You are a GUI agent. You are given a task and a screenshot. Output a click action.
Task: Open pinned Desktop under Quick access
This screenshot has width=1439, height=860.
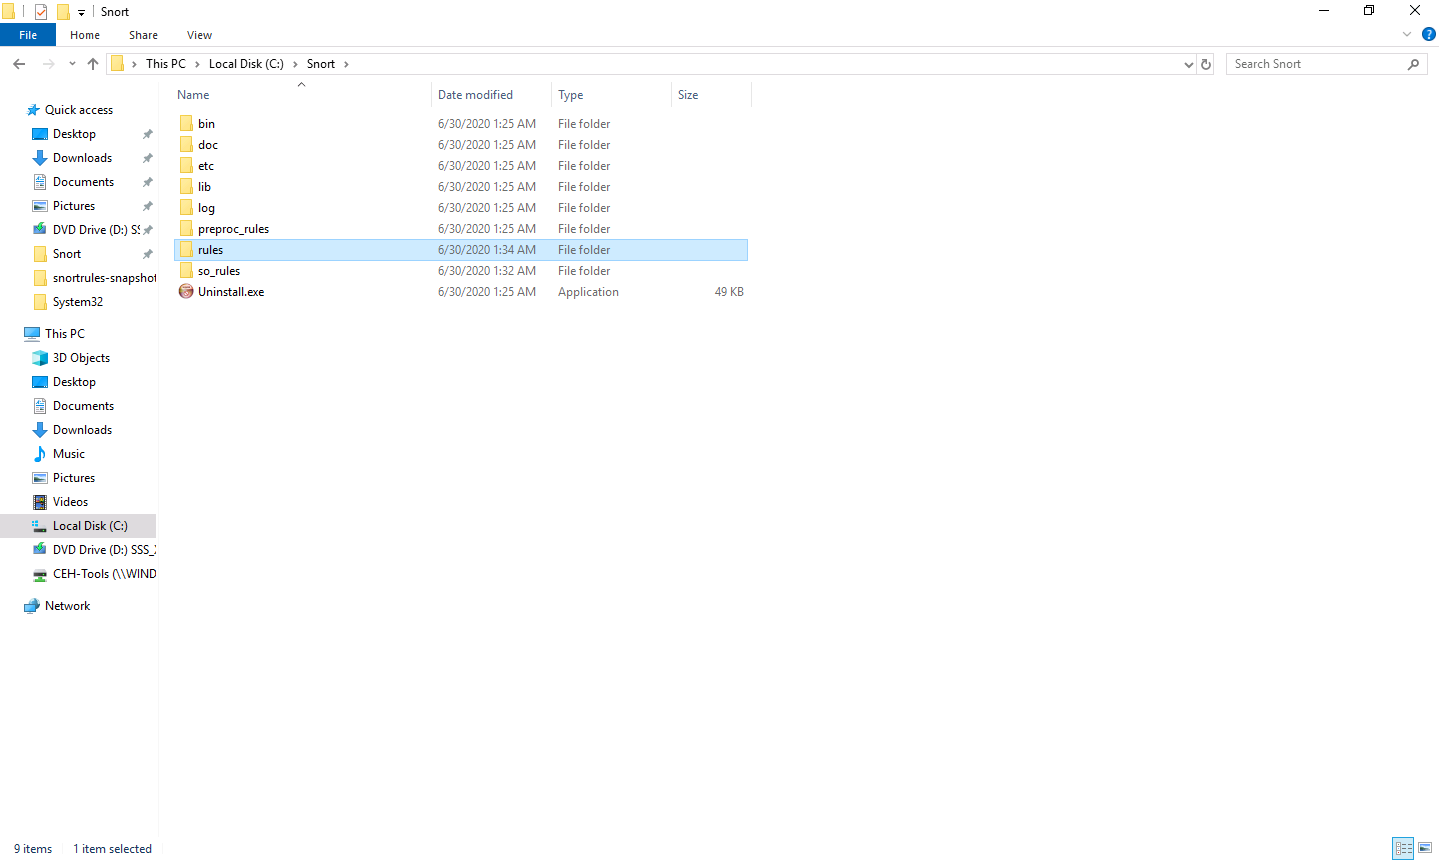click(74, 134)
